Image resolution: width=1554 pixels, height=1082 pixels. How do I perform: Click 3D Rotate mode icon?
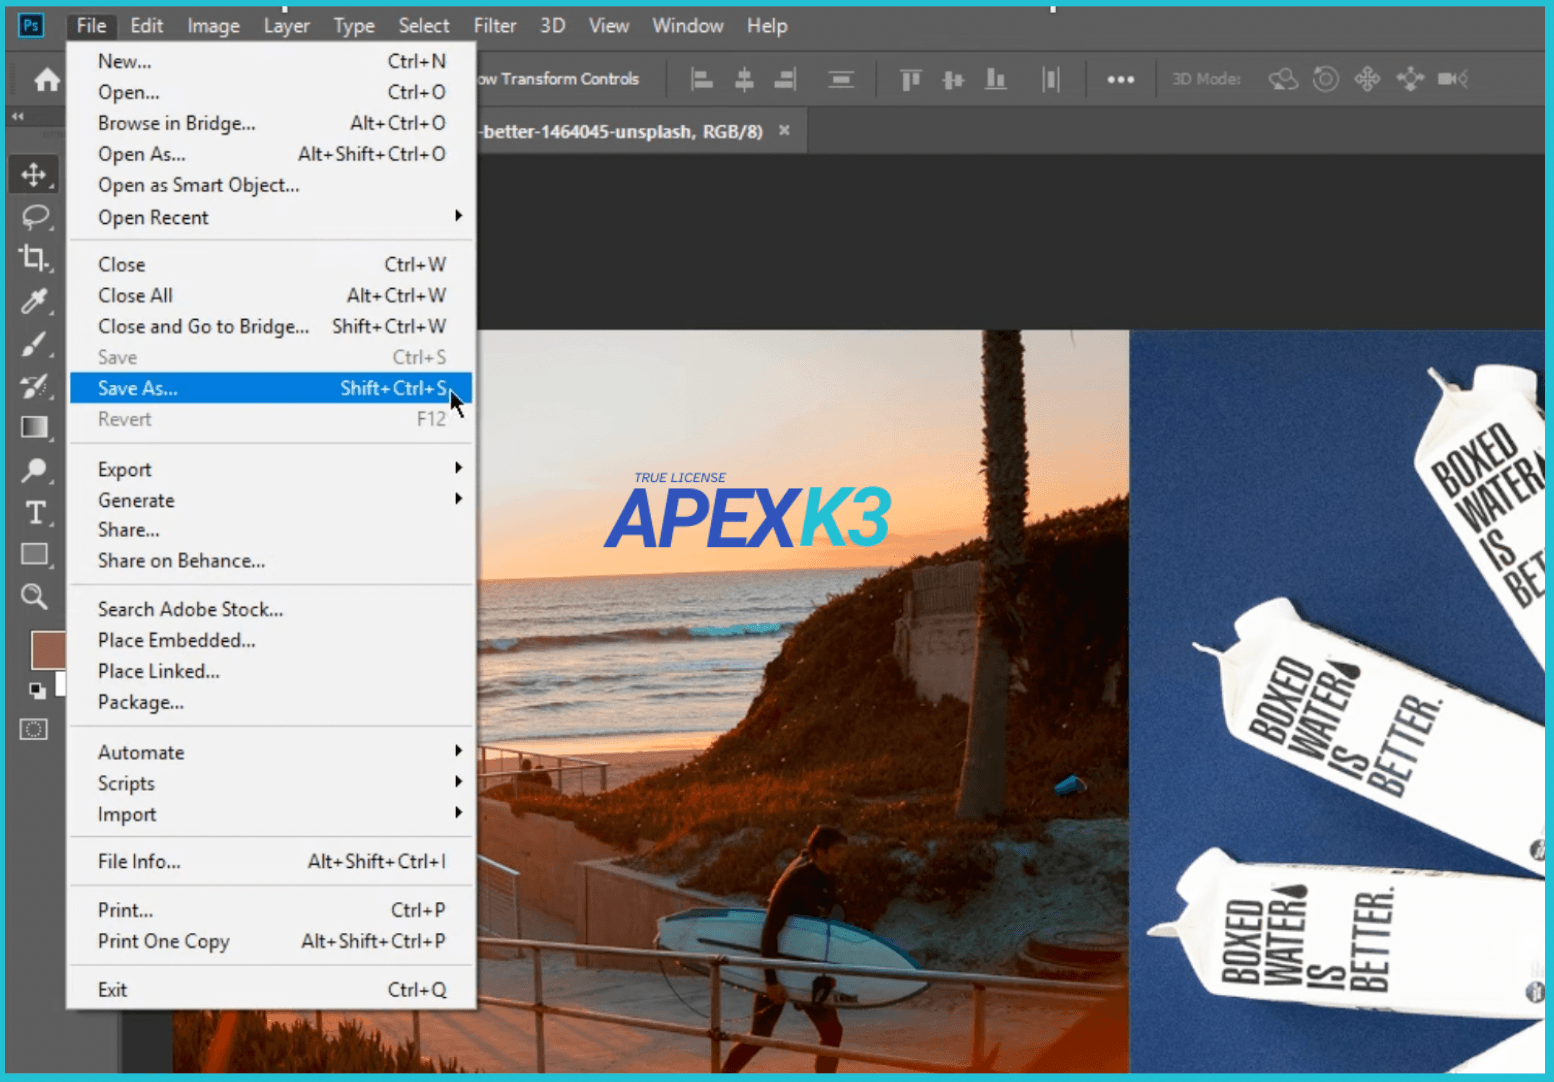coord(1283,79)
